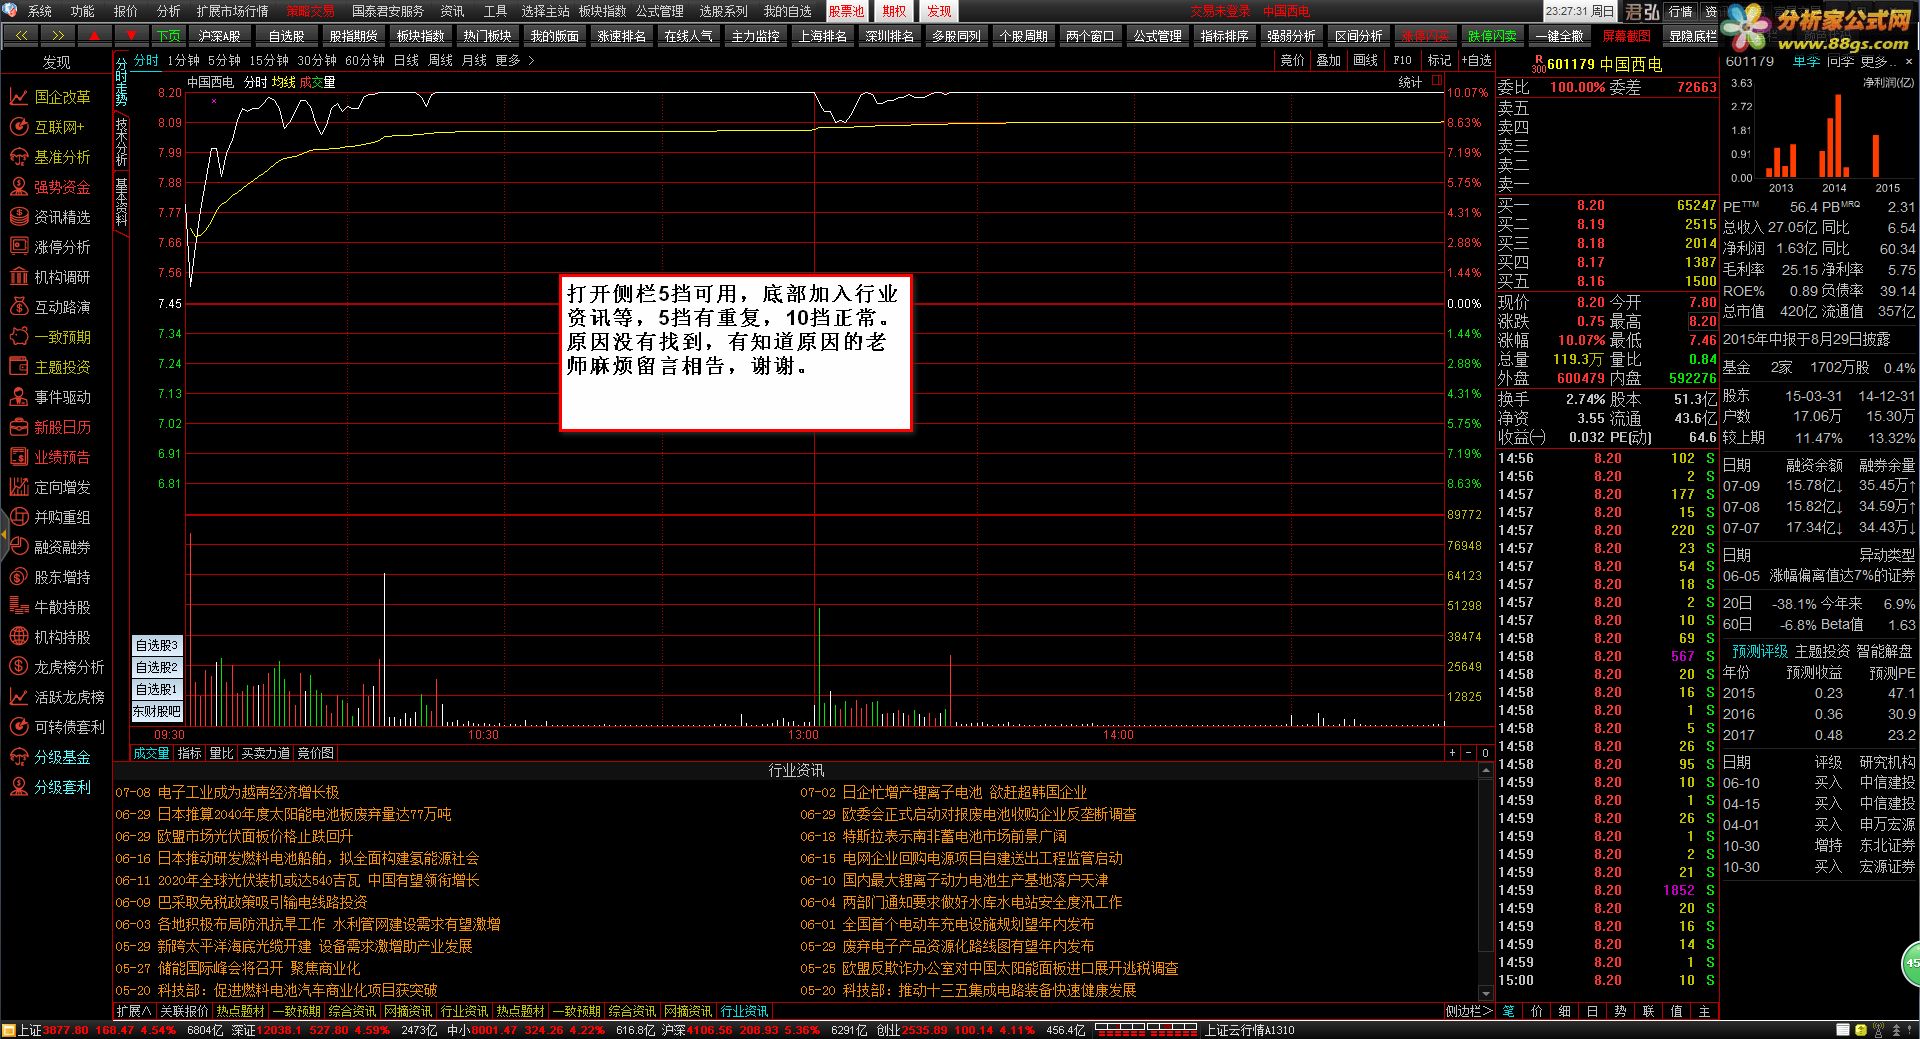This screenshot has height=1039, width=1920.
Task: Open the 报价 menu
Action: point(126,11)
